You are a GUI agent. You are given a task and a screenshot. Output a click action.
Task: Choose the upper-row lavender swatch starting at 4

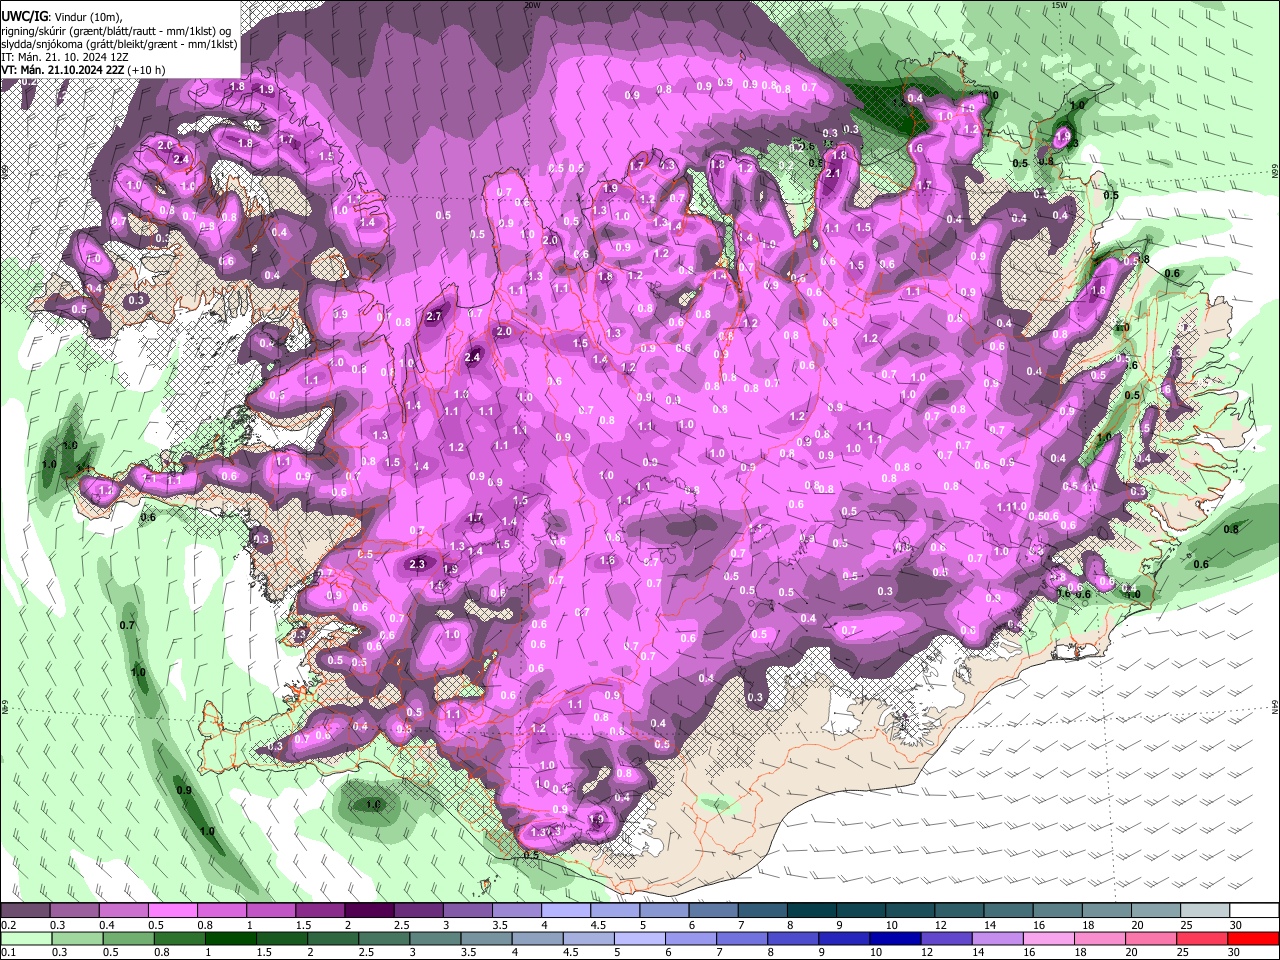564,911
